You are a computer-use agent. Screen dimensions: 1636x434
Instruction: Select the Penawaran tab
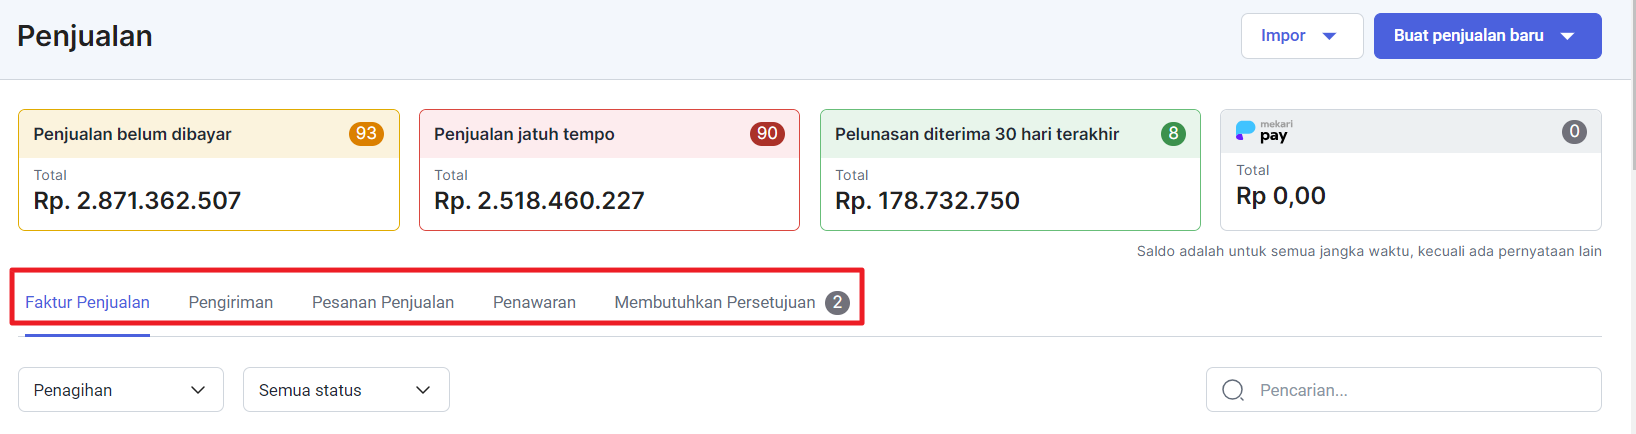pyautogui.click(x=534, y=302)
